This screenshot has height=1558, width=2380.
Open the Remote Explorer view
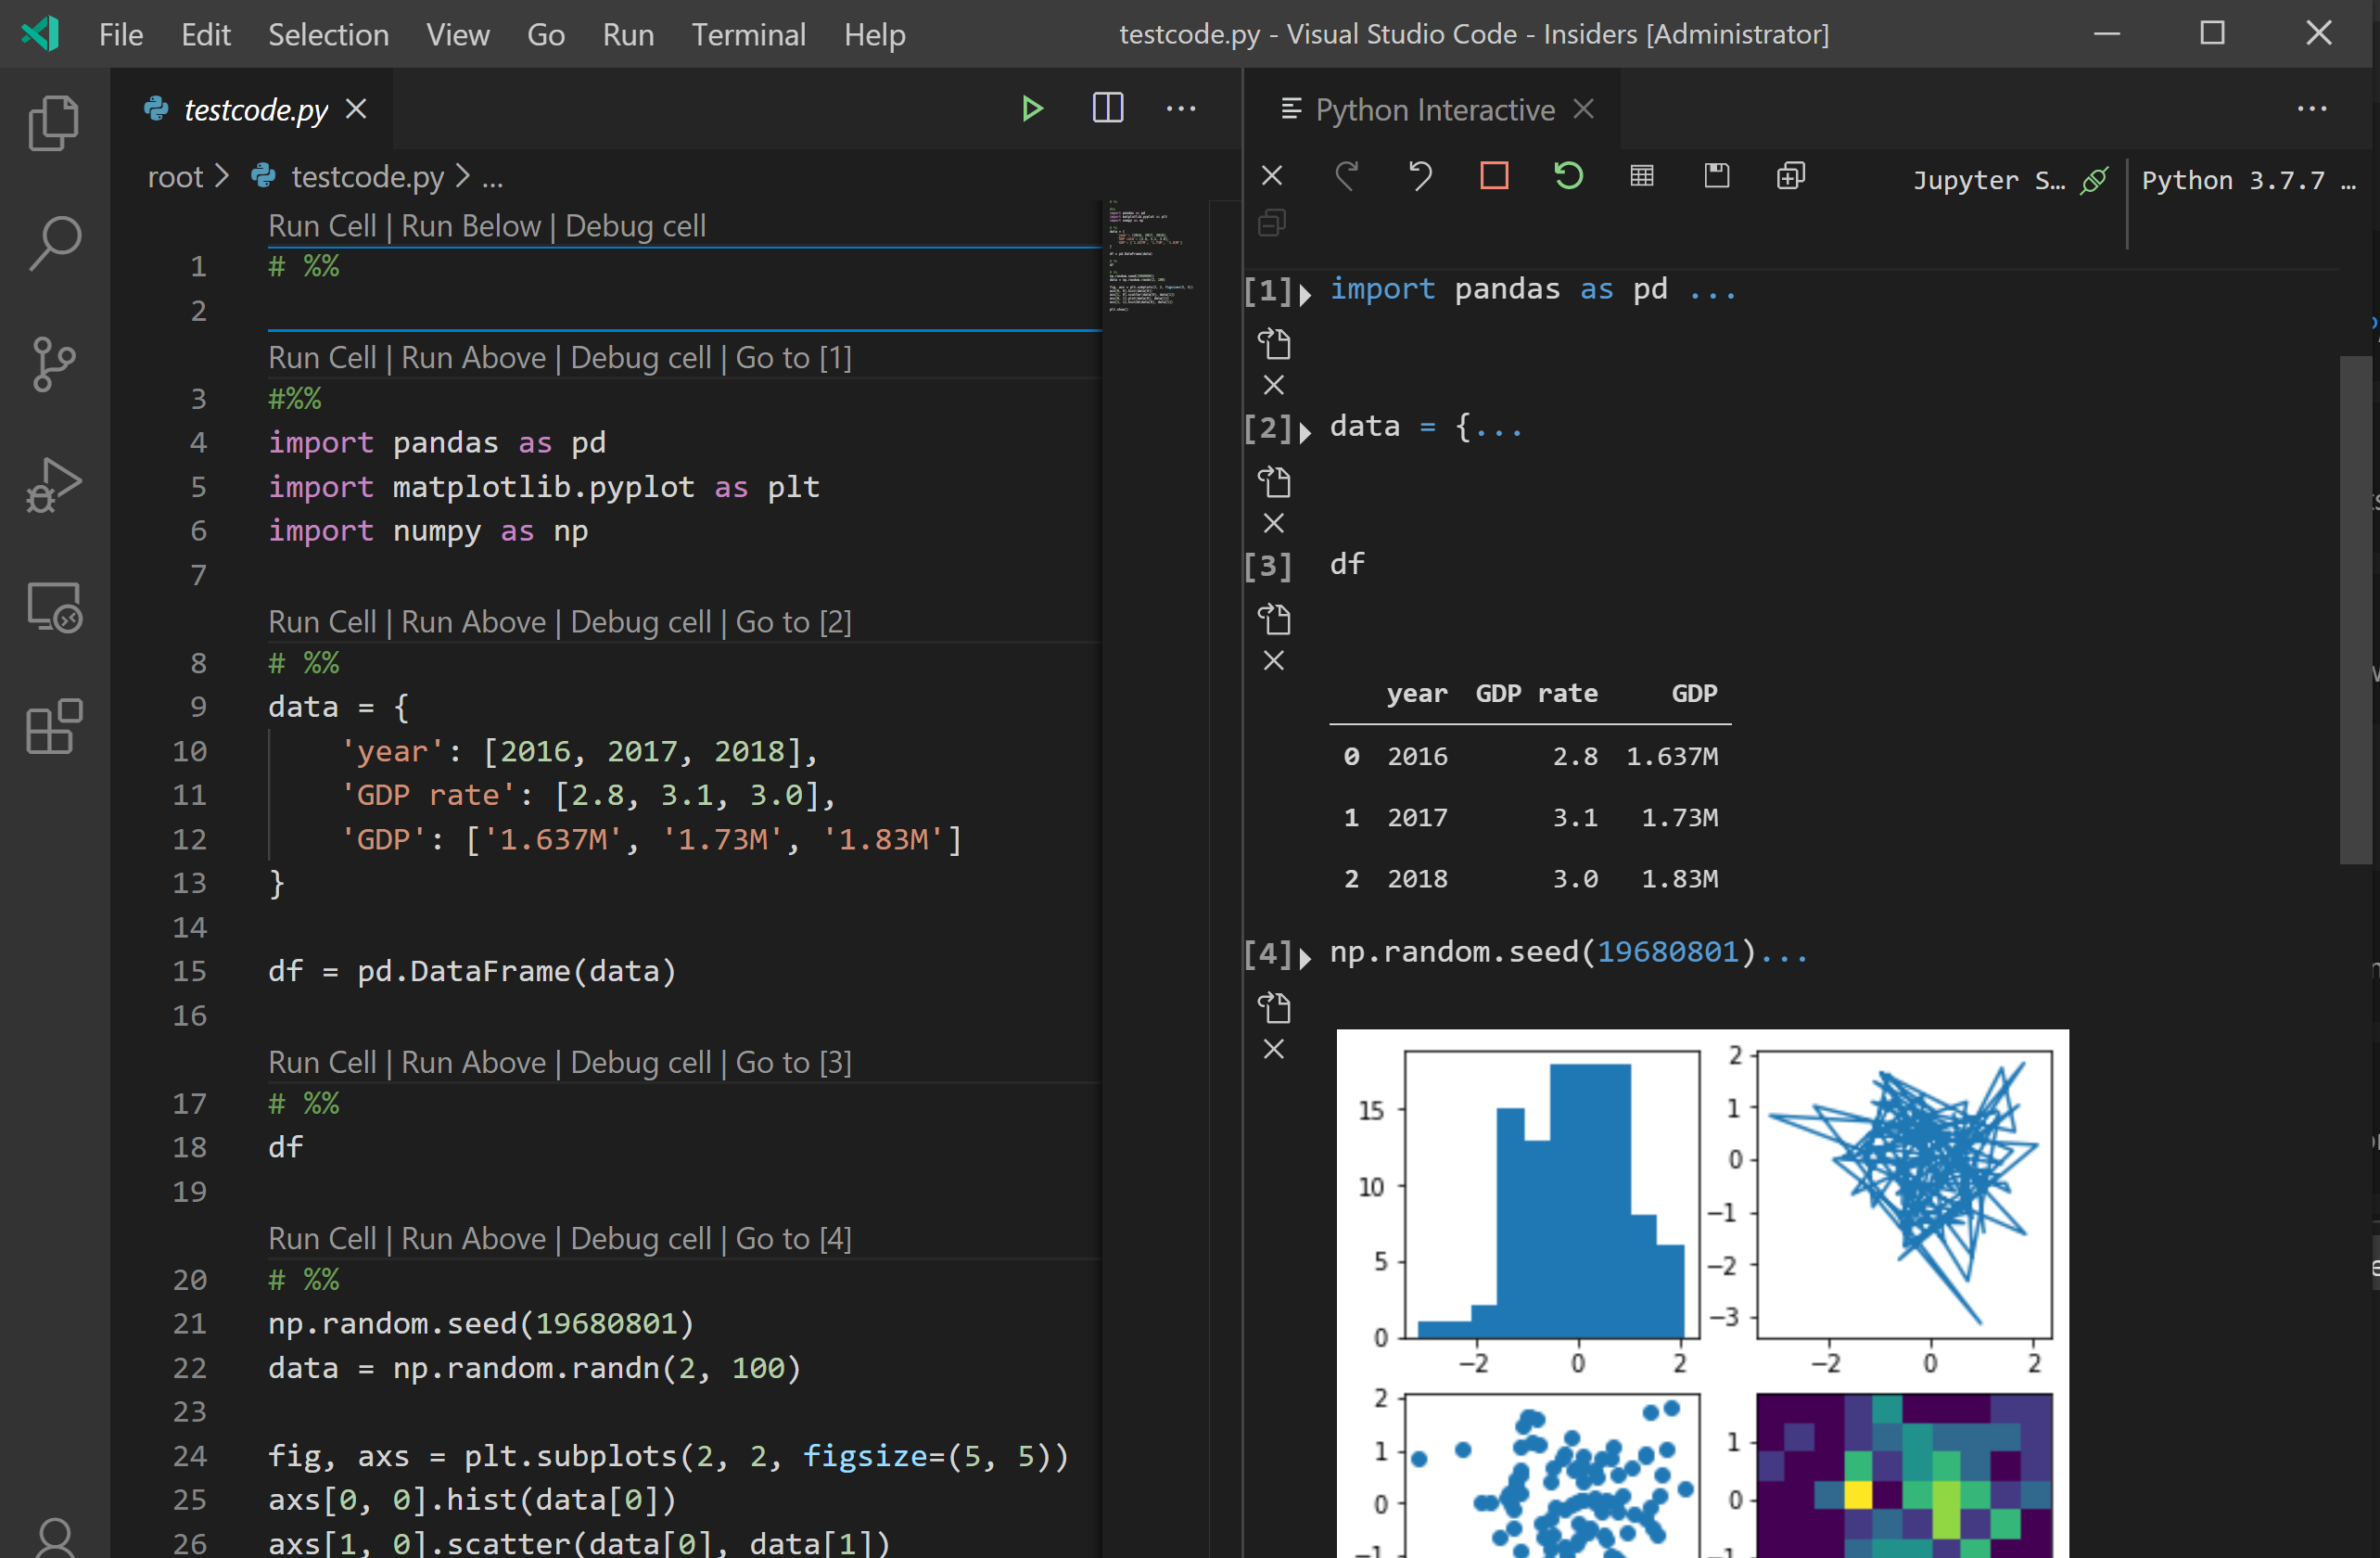(x=54, y=606)
